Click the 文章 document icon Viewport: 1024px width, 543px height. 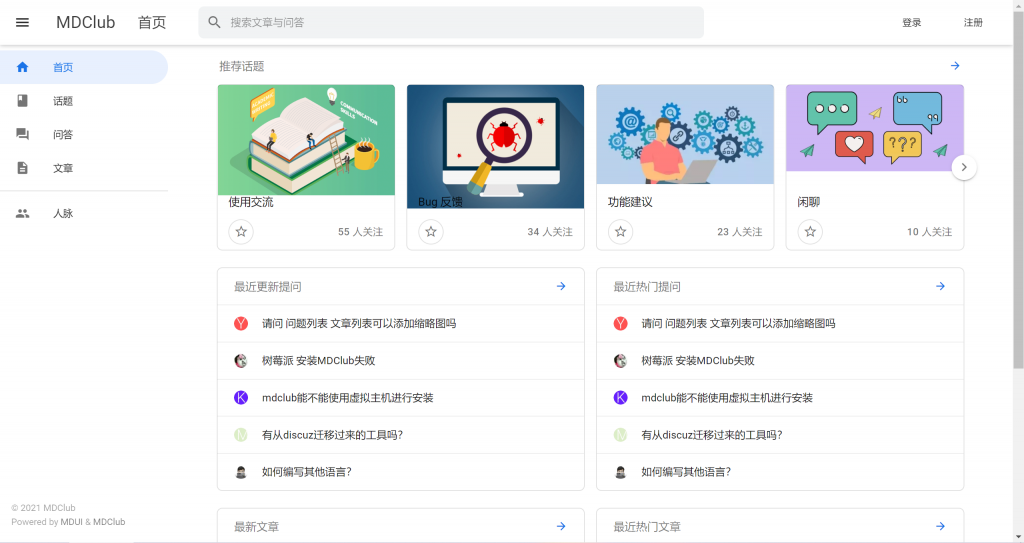(22, 168)
